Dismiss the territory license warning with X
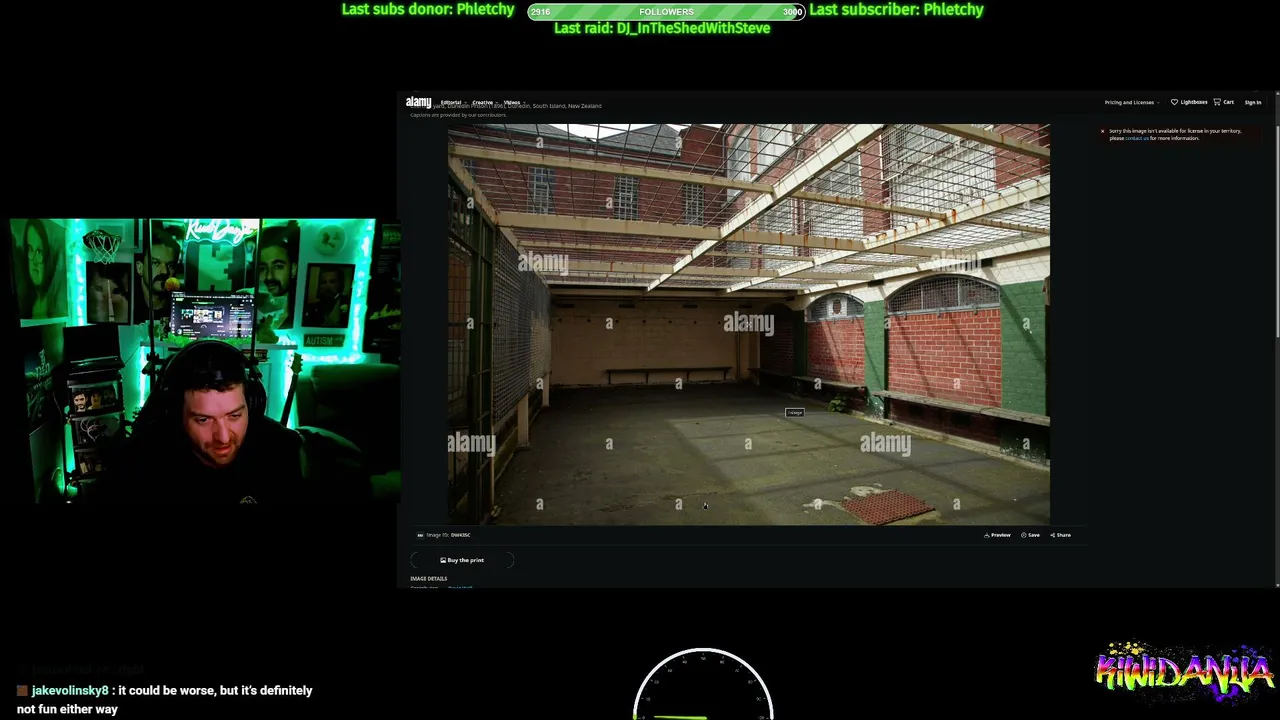1280x720 pixels. [x=1103, y=131]
